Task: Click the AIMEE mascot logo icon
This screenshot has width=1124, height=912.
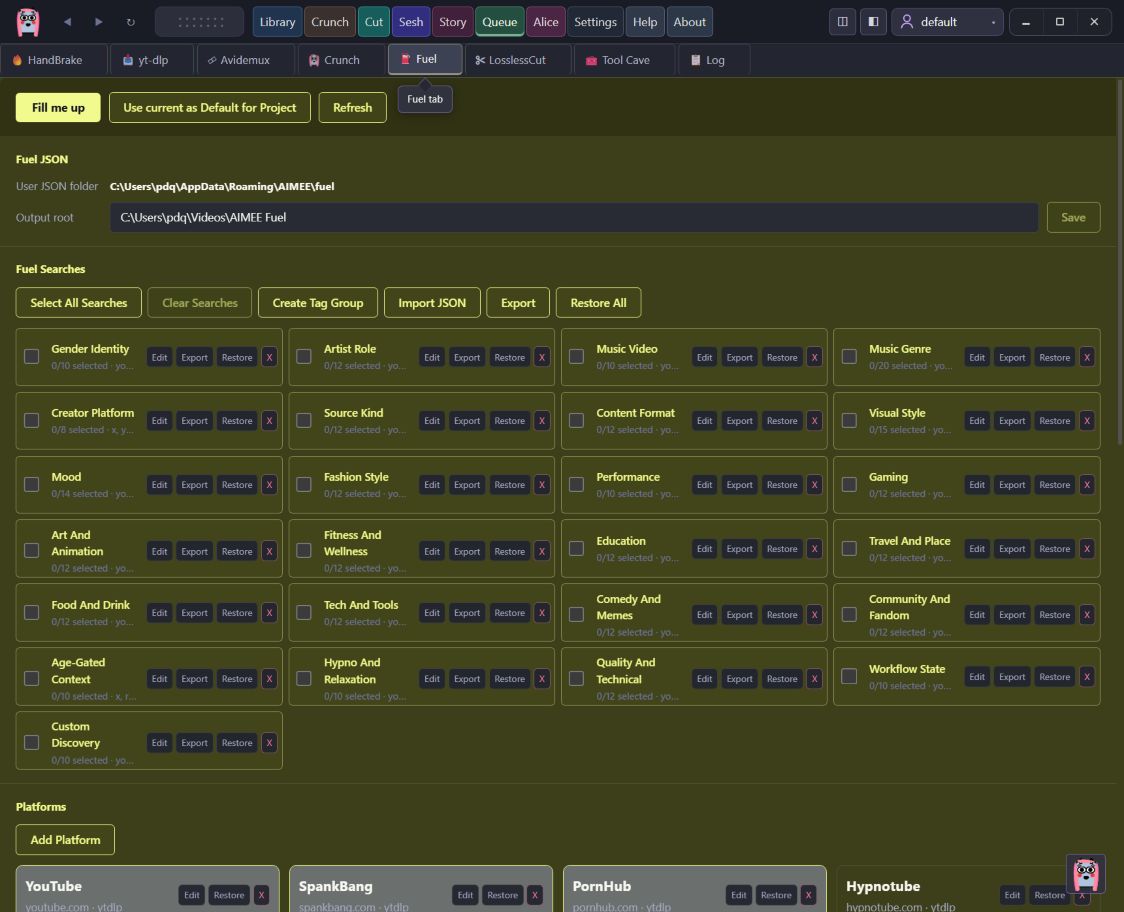Action: pos(28,22)
